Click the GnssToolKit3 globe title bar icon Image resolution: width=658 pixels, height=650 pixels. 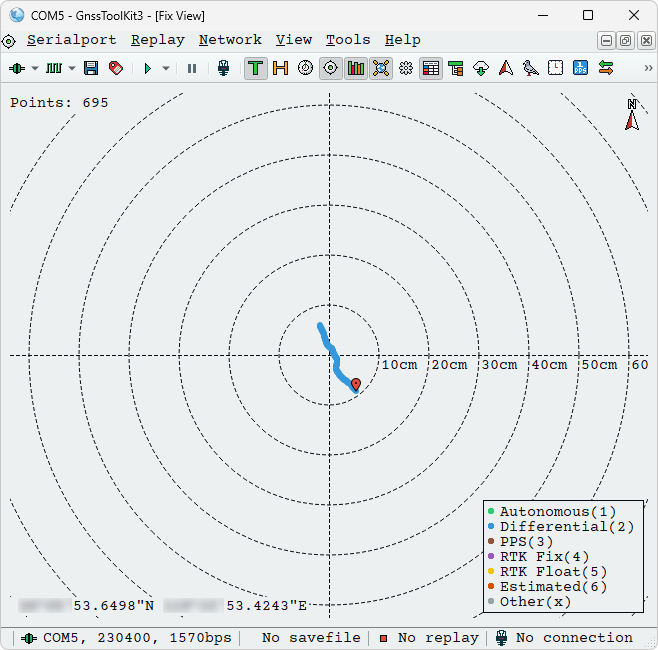point(17,15)
